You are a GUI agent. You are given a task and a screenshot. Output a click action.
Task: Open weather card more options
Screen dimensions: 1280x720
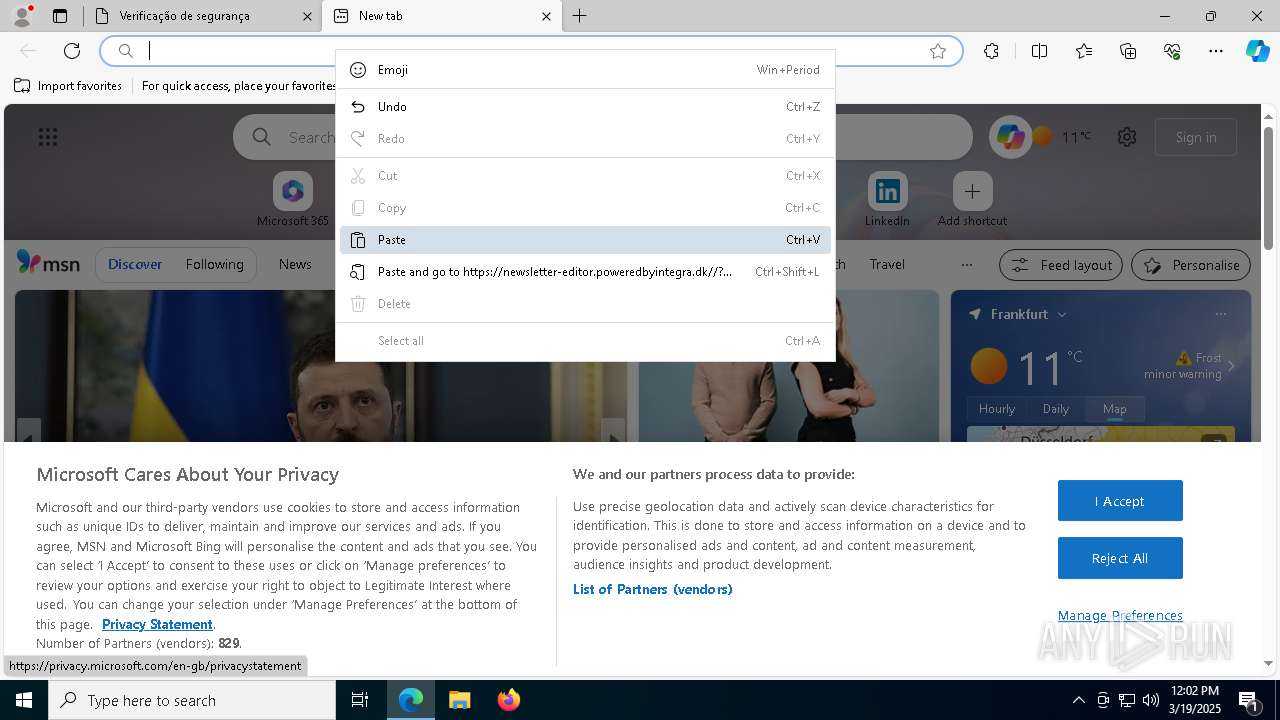click(1221, 314)
